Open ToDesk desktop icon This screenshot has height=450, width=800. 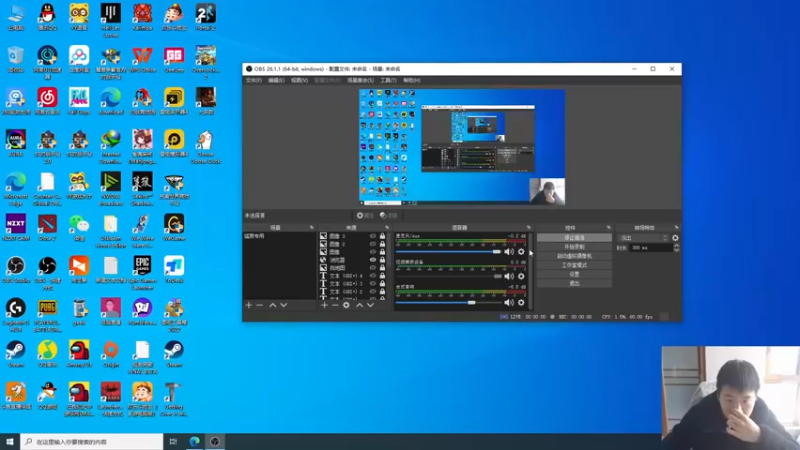pos(174,269)
